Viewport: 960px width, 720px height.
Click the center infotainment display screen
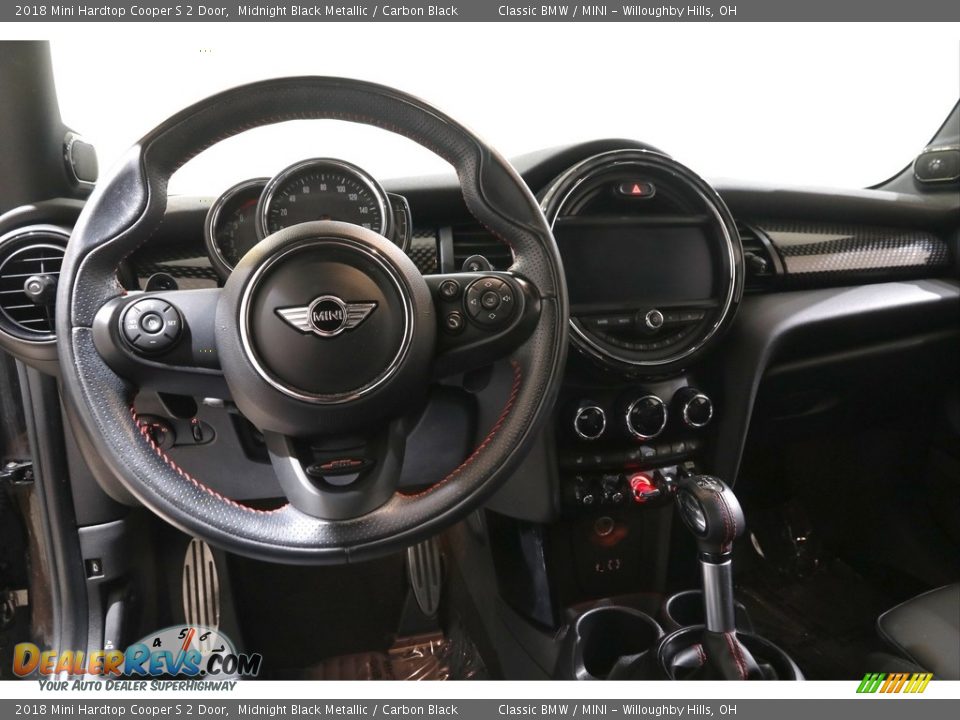pos(637,260)
